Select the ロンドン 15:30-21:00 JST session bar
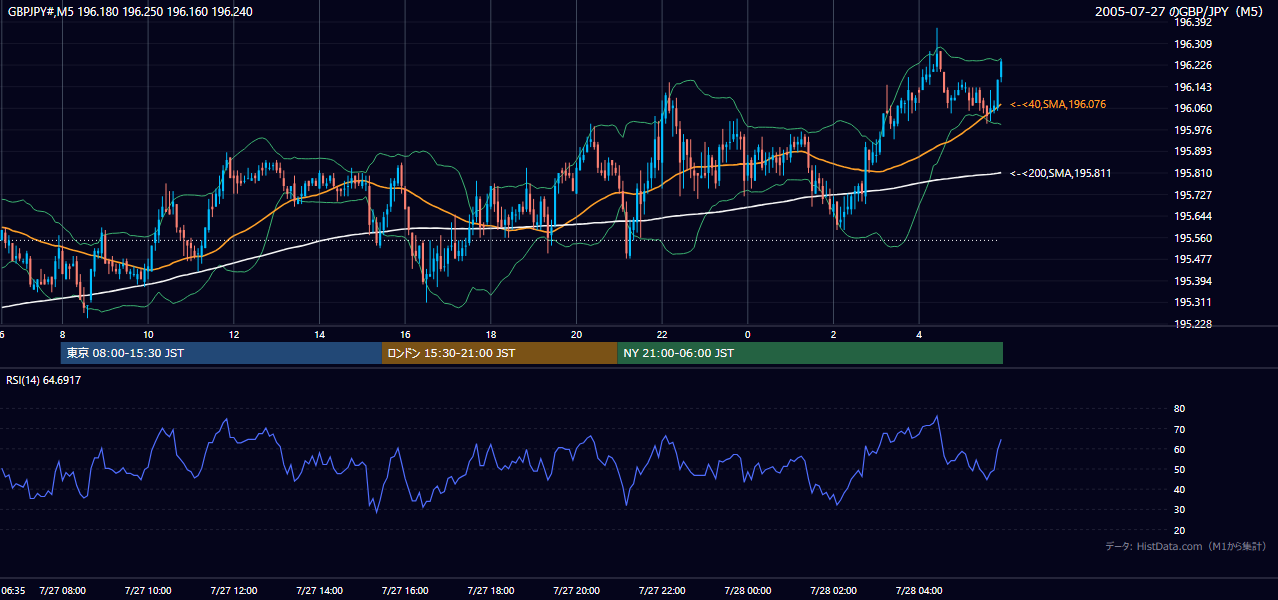This screenshot has height=600, width=1278. click(499, 353)
